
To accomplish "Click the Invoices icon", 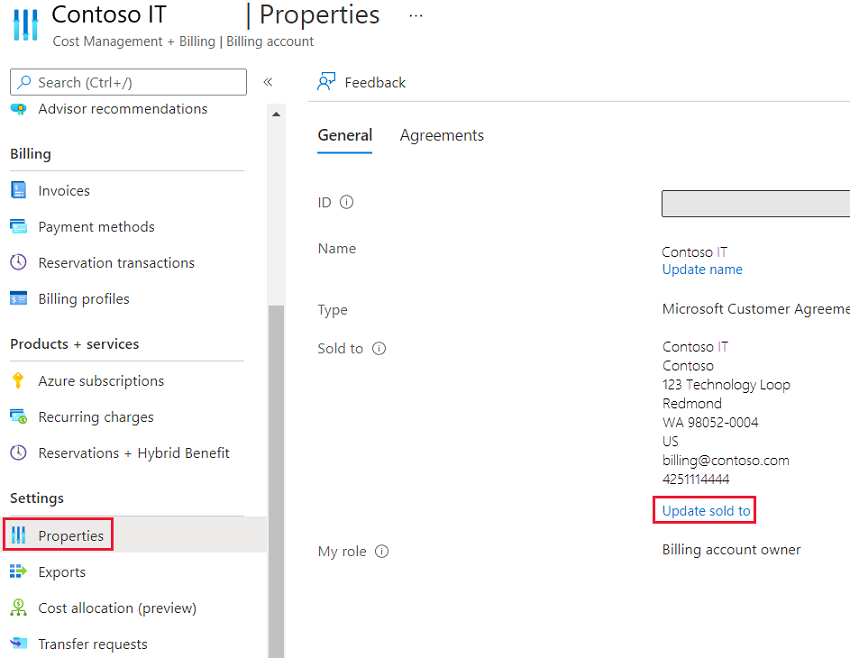I will pyautogui.click(x=18, y=190).
